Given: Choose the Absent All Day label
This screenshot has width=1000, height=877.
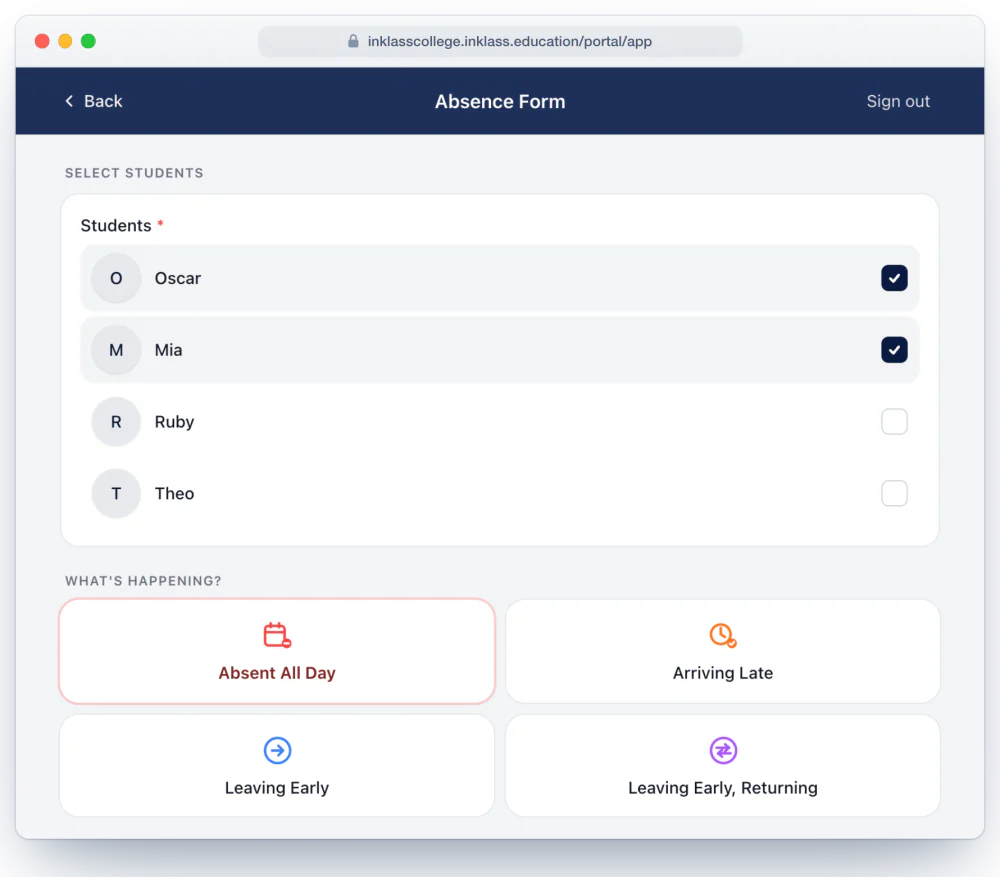Looking at the screenshot, I should [277, 673].
